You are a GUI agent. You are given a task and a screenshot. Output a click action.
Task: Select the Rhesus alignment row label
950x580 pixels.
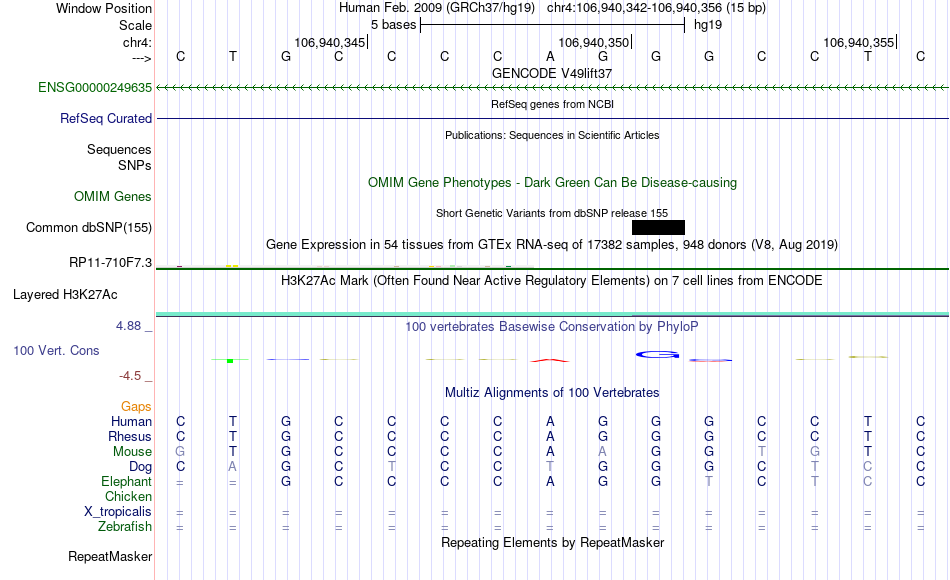(x=130, y=436)
